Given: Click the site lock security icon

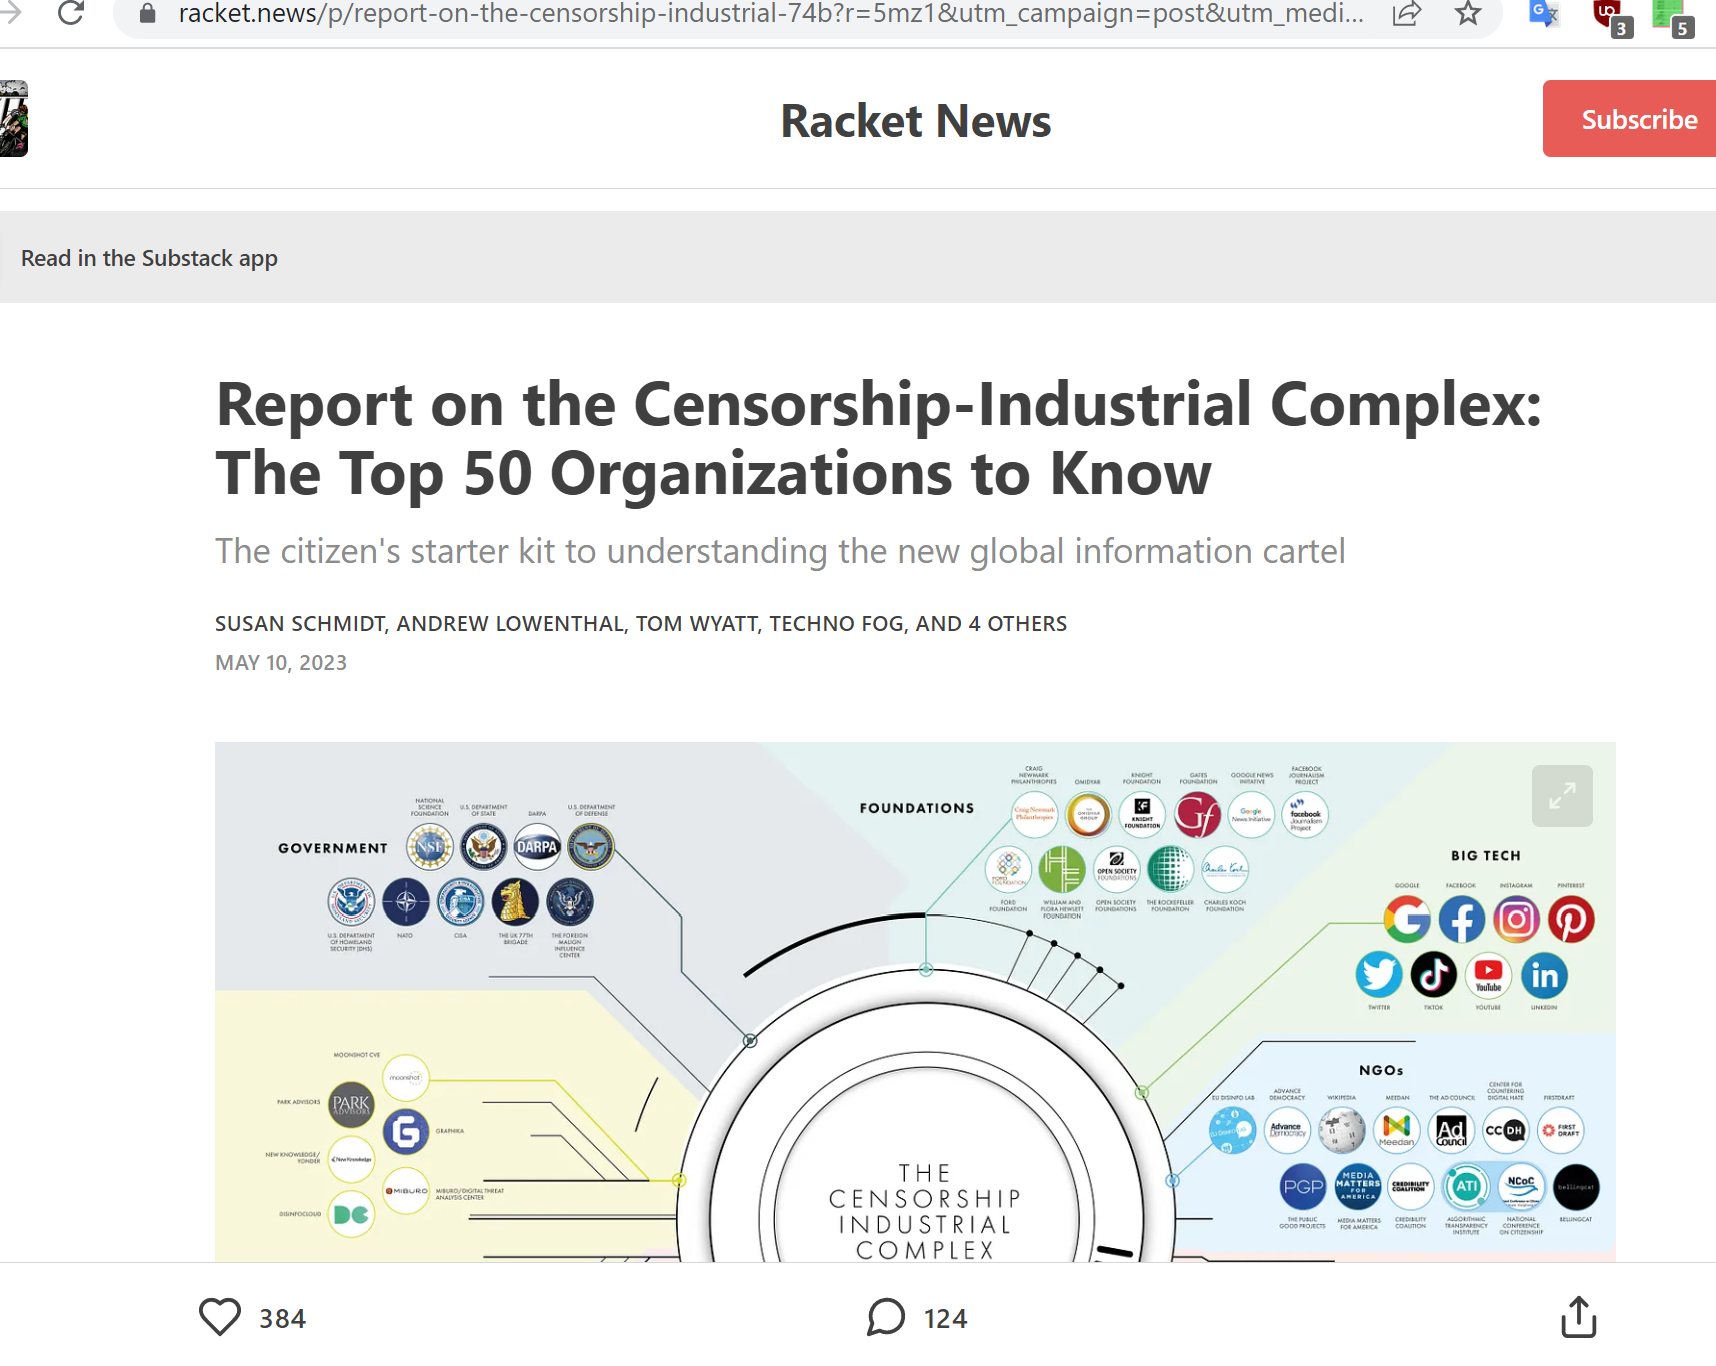Looking at the screenshot, I should [x=147, y=14].
